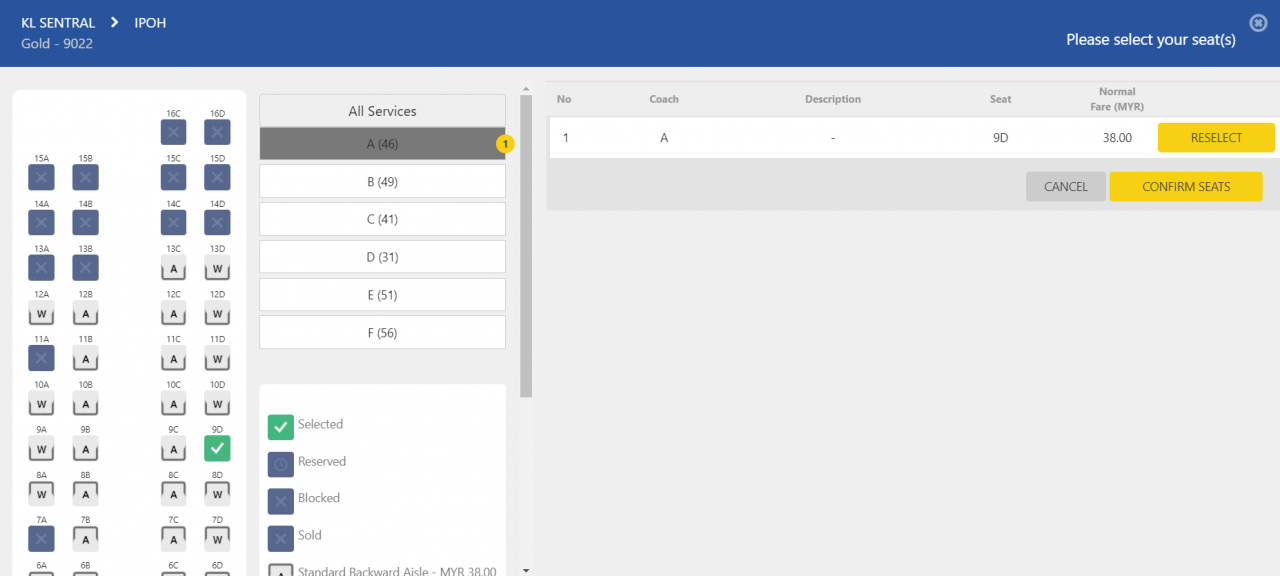
Task: Toggle aisle seat 9C selection
Action: click(x=173, y=449)
